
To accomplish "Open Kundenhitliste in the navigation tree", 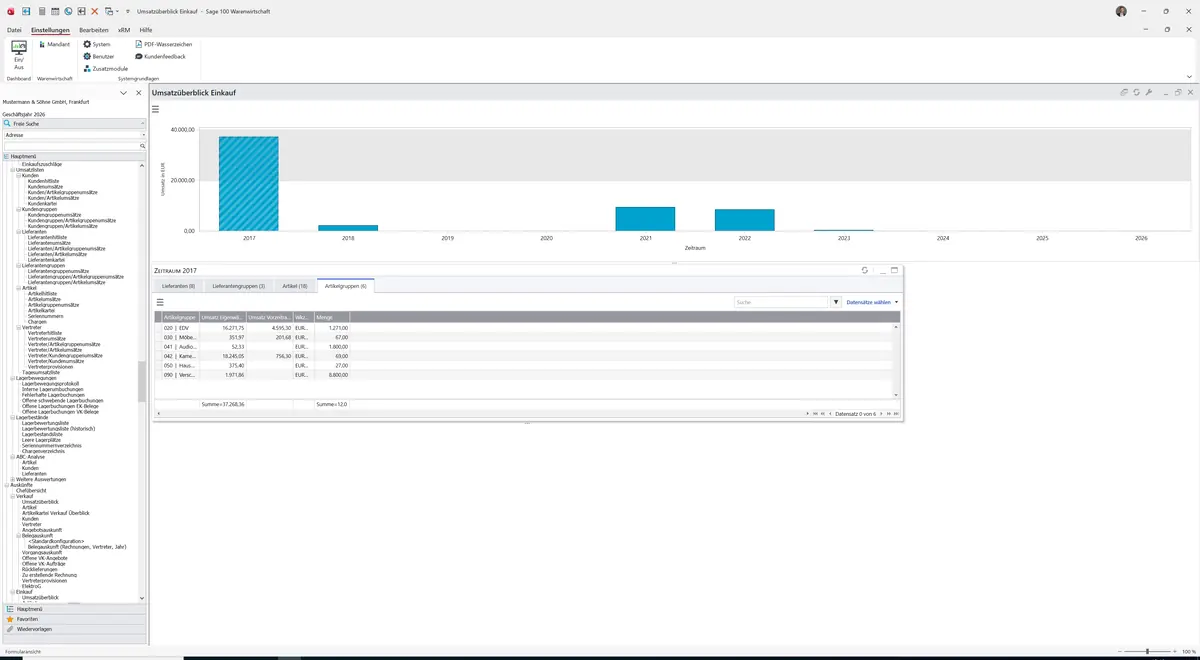I will pos(43,181).
